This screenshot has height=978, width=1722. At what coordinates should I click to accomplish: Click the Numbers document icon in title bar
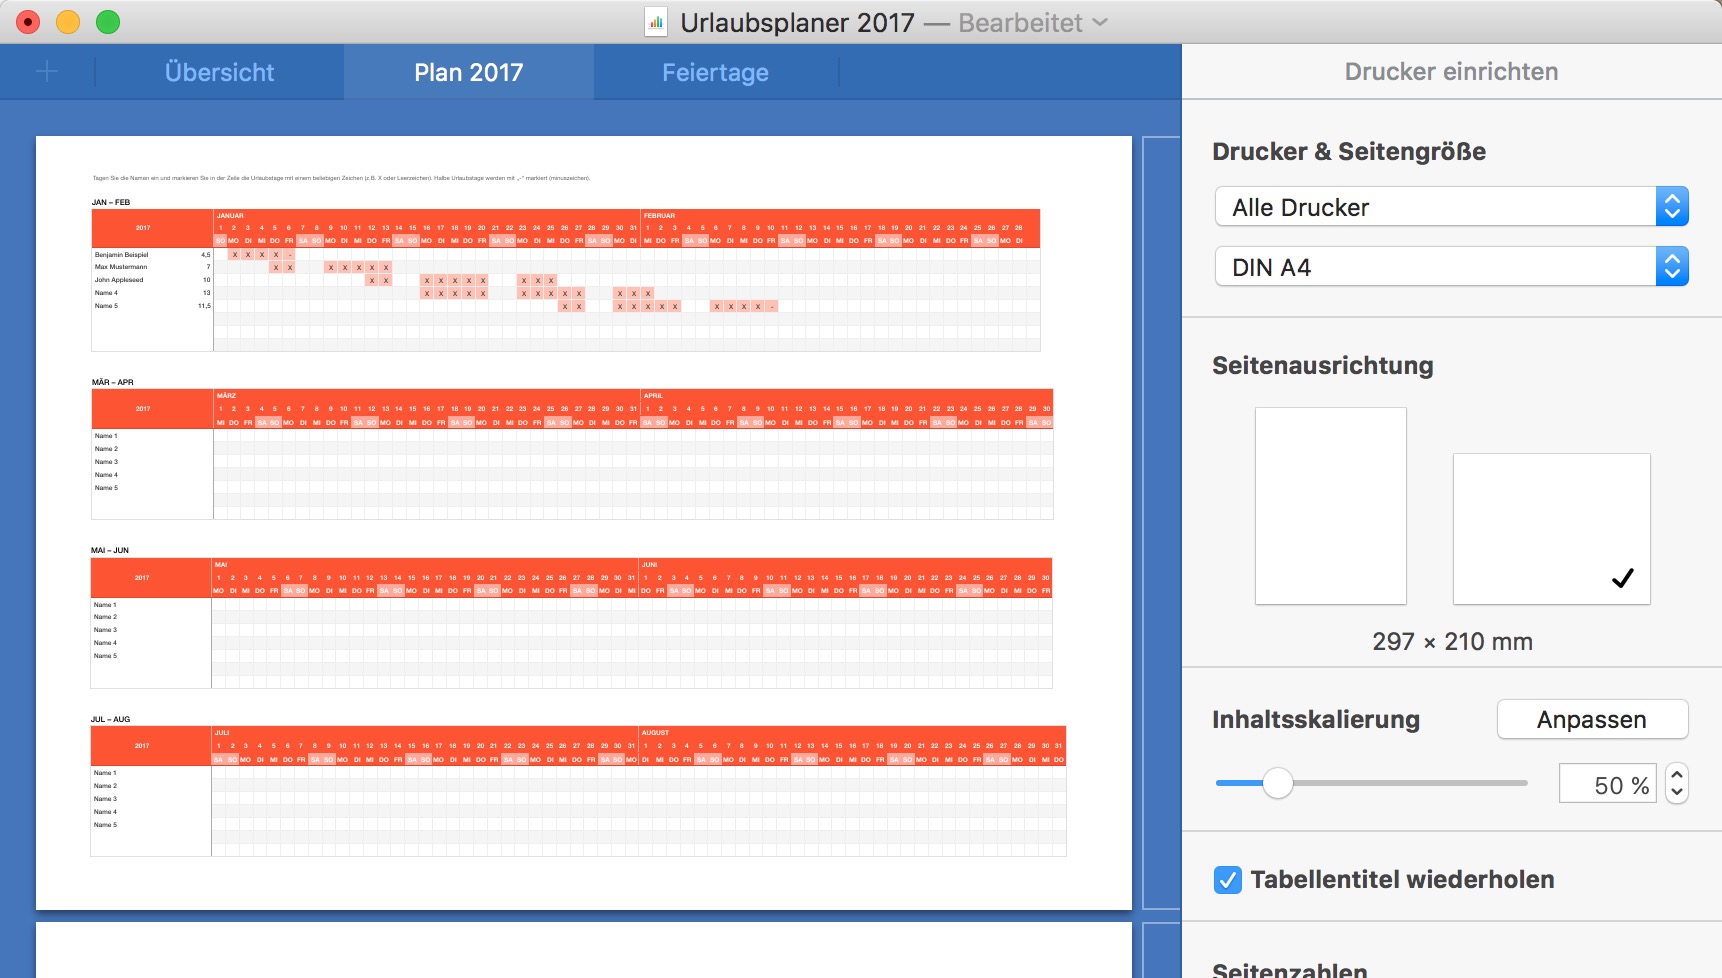[656, 23]
